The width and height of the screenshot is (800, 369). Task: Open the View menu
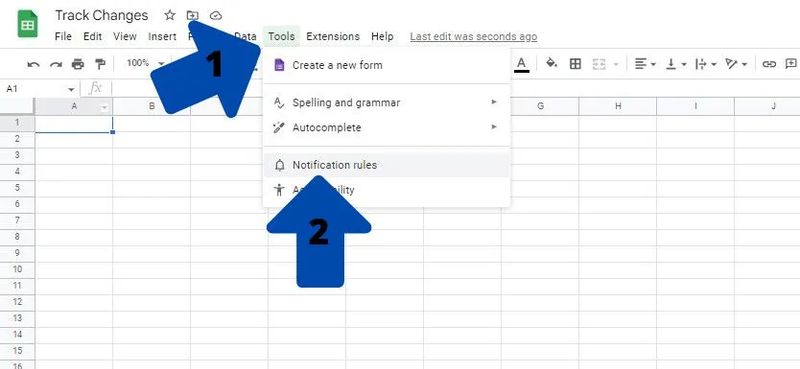tap(125, 37)
